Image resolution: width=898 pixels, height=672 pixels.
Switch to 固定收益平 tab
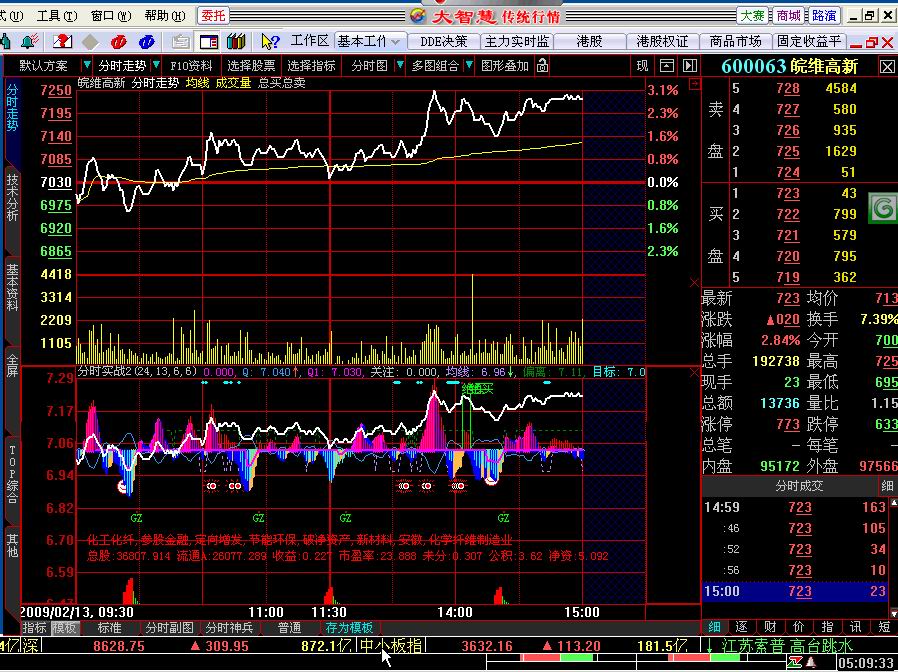pos(809,41)
